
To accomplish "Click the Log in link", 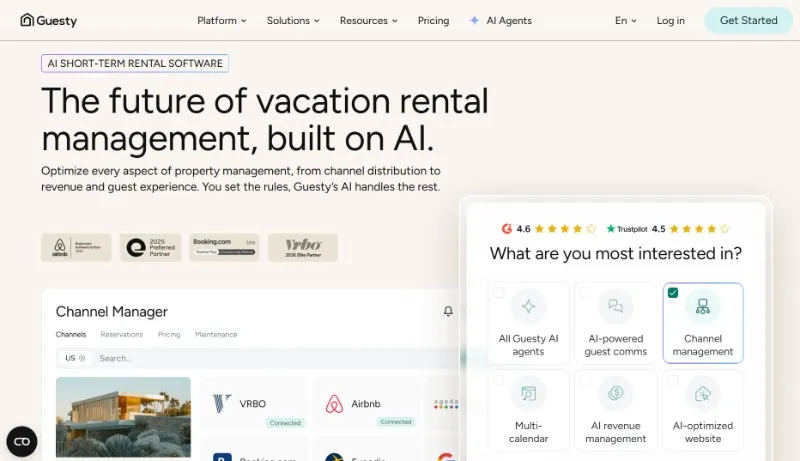I will (670, 20).
